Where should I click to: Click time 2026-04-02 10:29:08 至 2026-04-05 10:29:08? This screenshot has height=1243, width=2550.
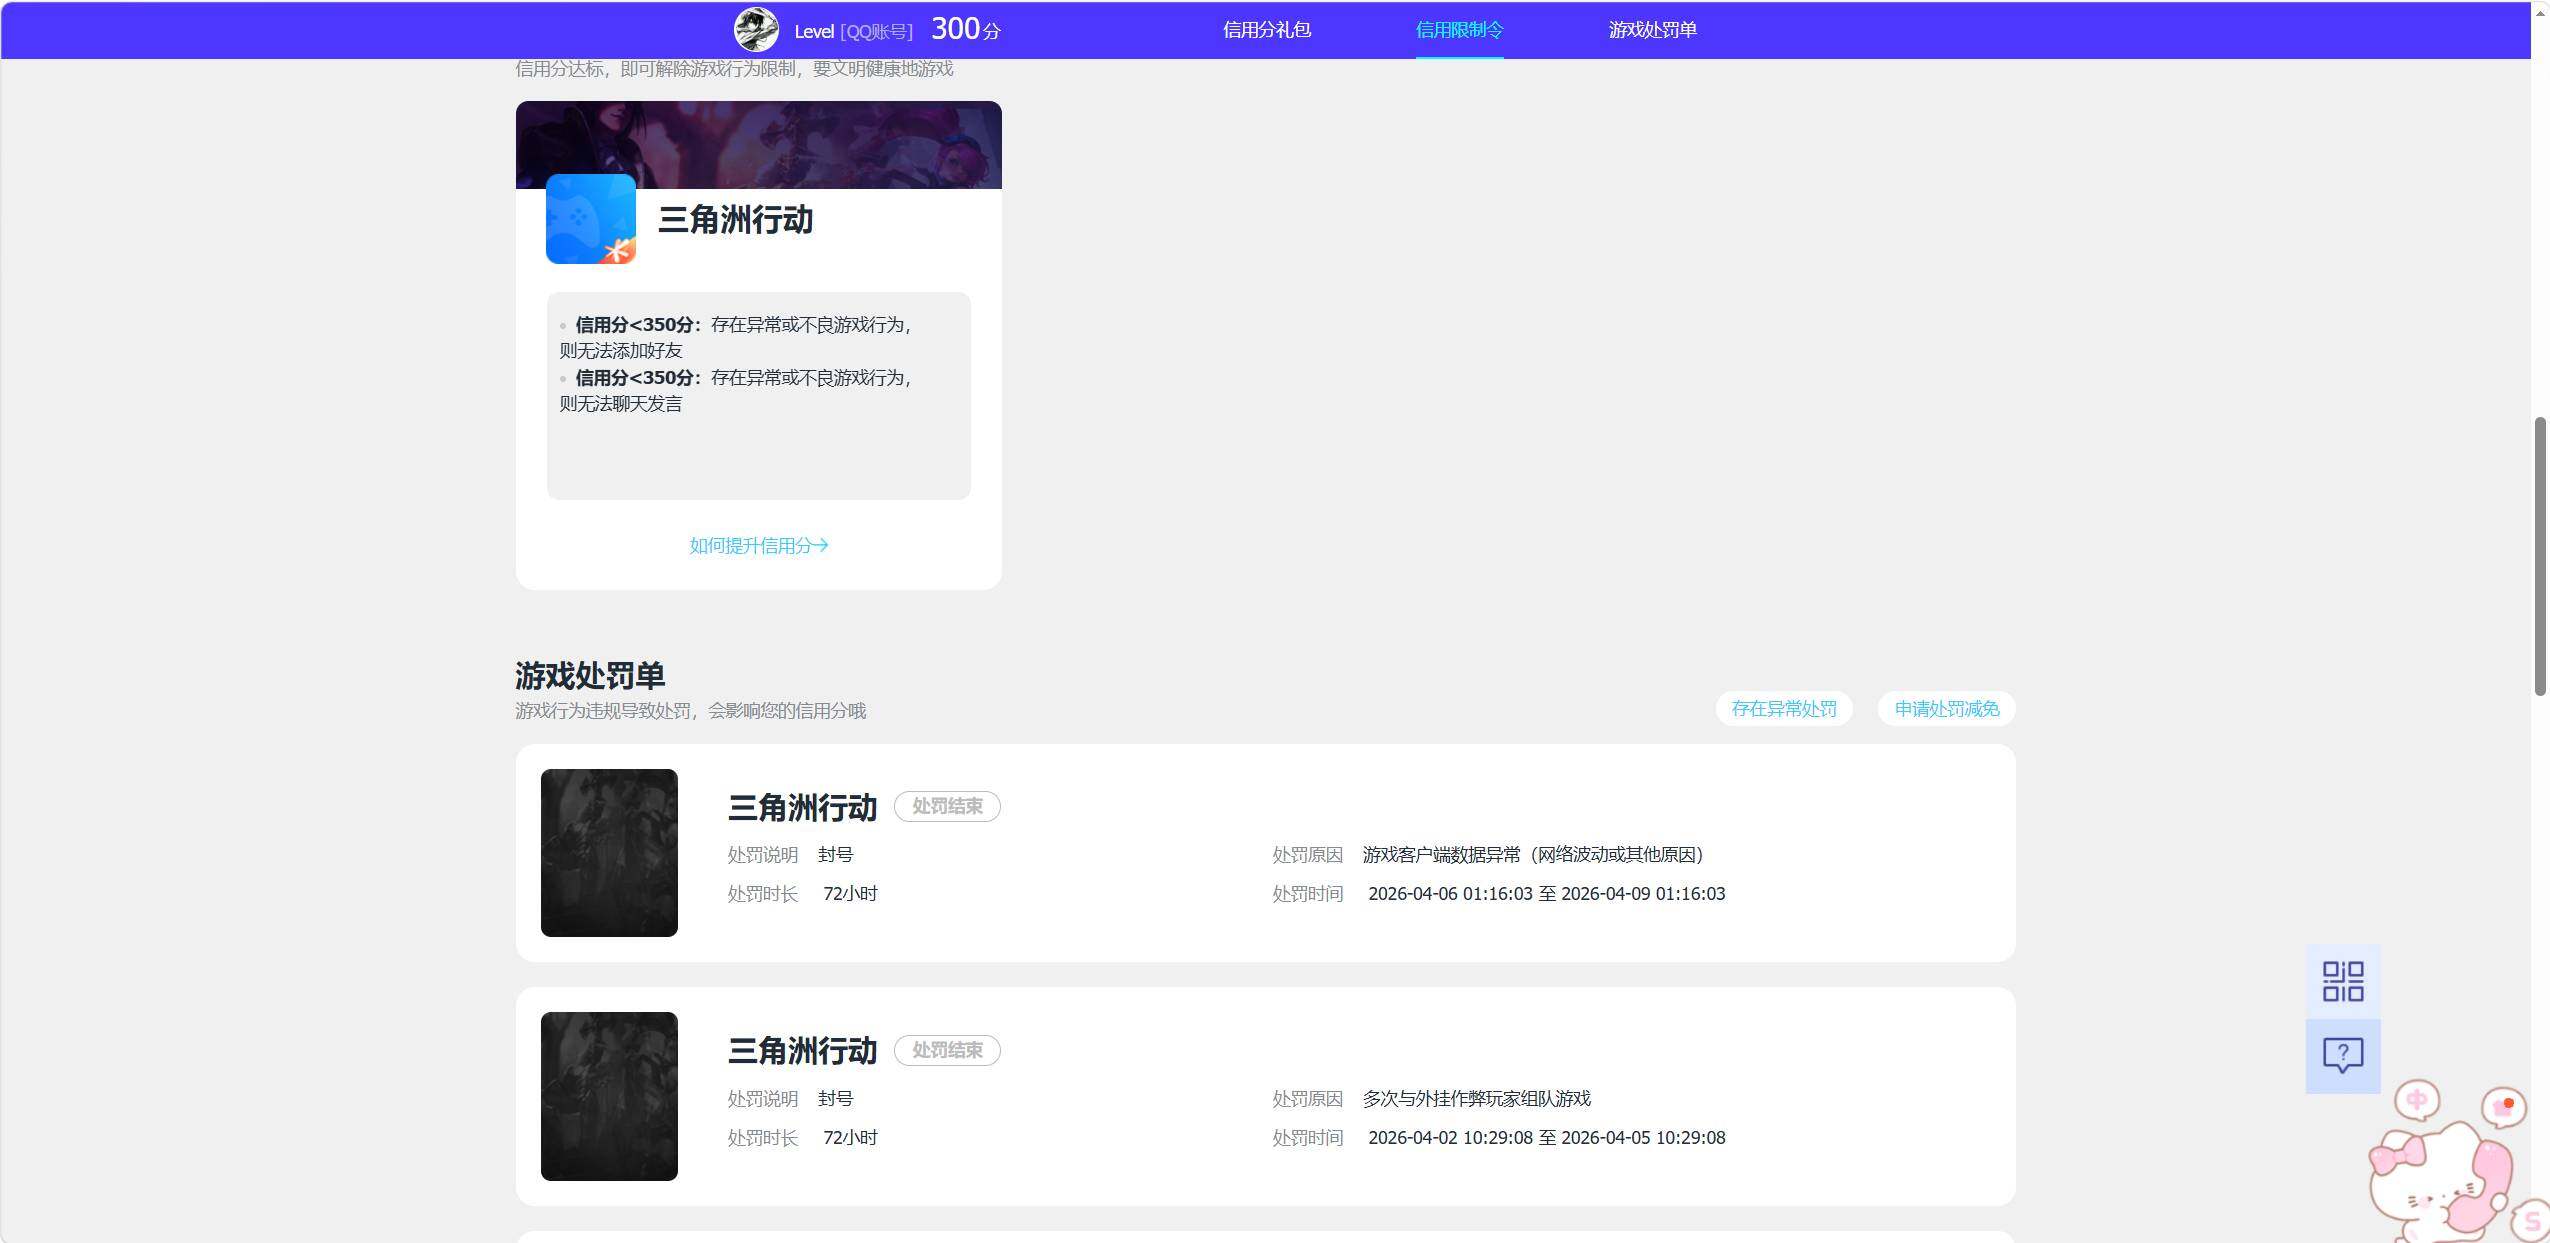point(1546,1138)
